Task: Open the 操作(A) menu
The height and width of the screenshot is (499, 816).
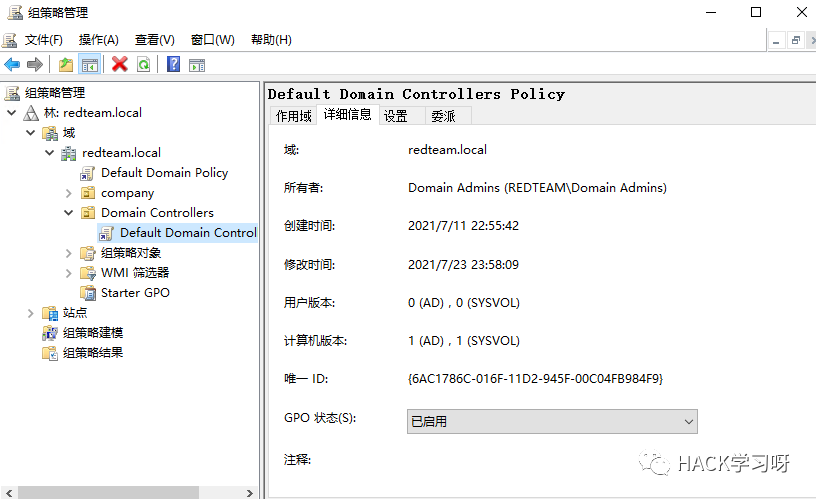Action: [98, 40]
